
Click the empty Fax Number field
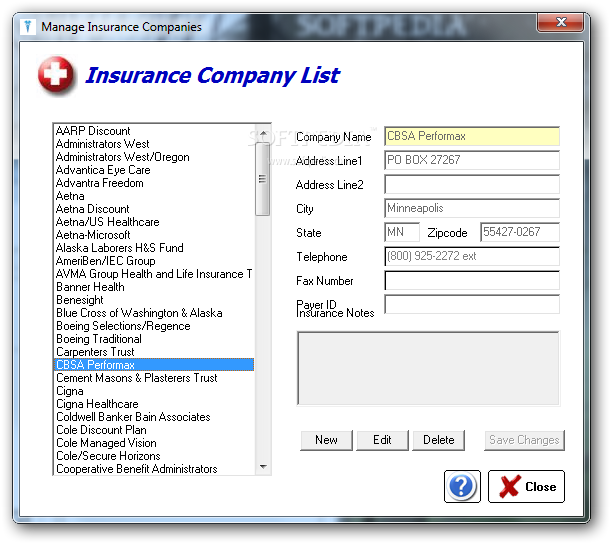pyautogui.click(x=472, y=280)
